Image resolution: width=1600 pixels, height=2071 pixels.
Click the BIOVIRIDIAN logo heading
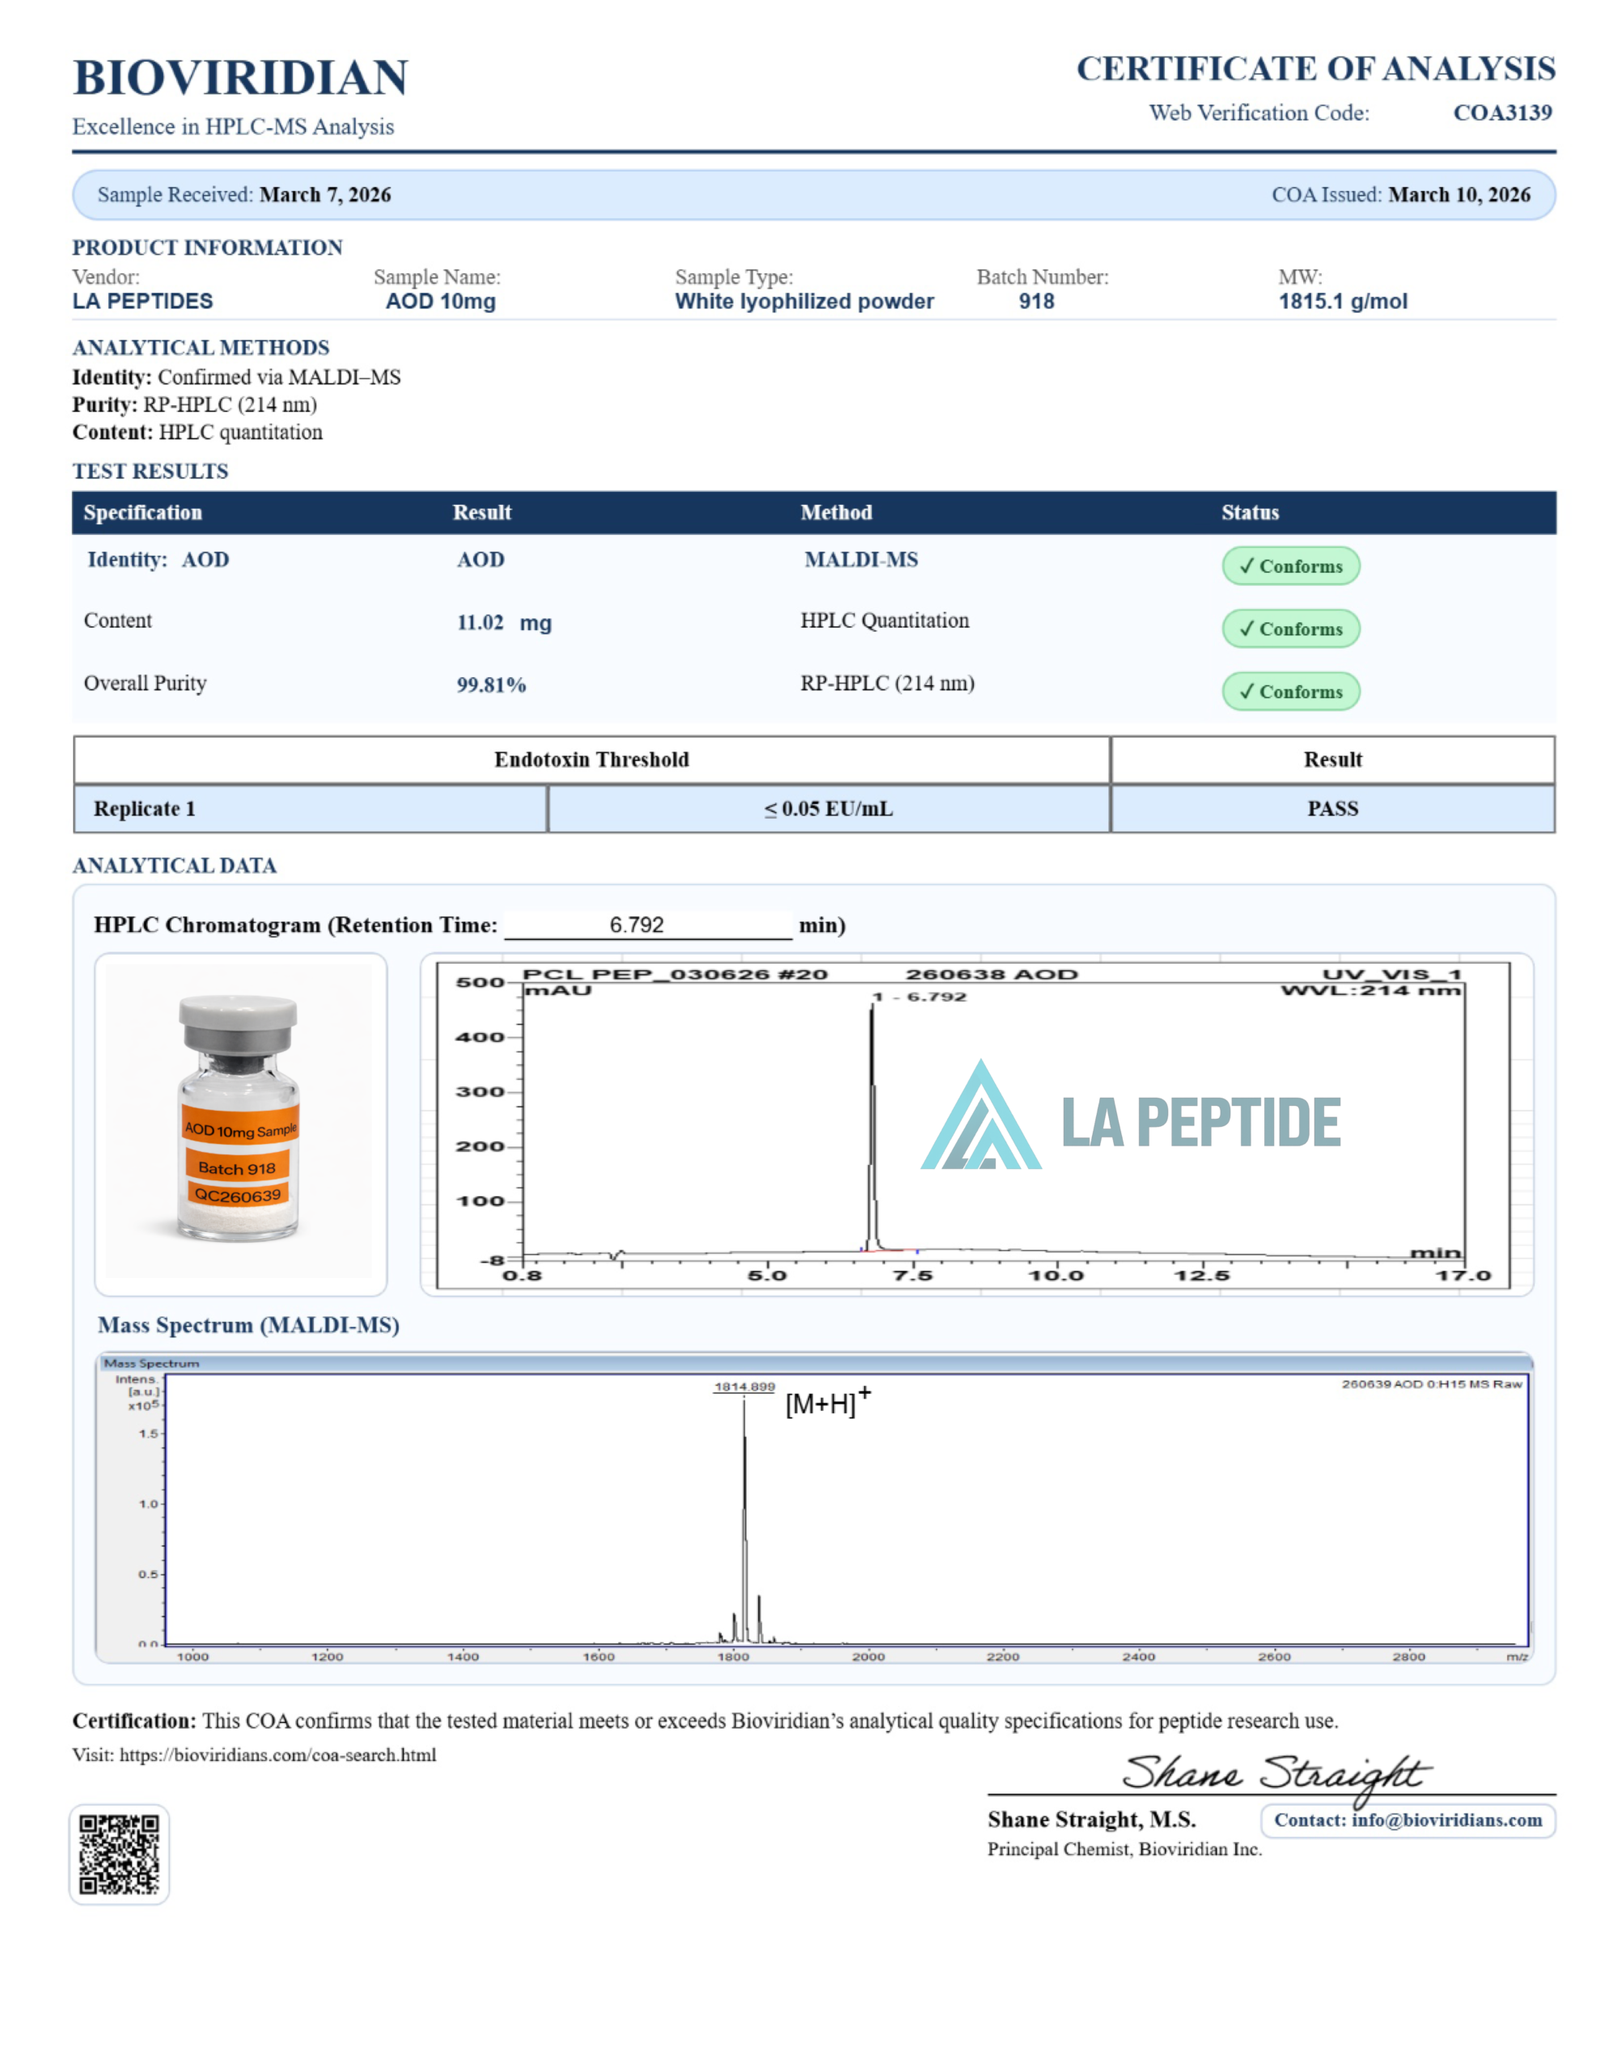coord(240,78)
